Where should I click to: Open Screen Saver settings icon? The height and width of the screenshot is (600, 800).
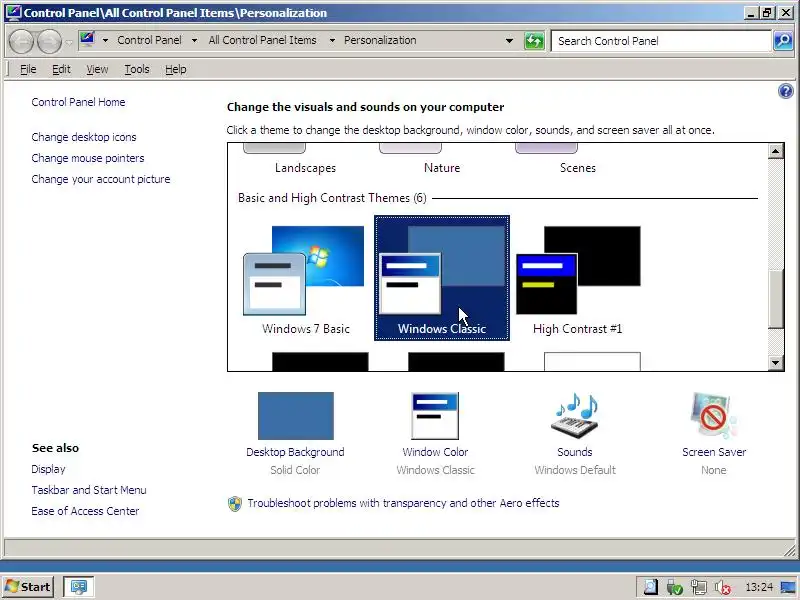(x=714, y=416)
